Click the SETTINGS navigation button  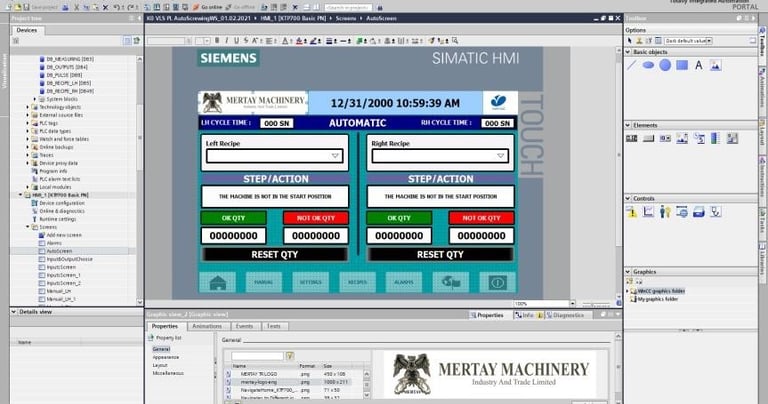coord(311,283)
